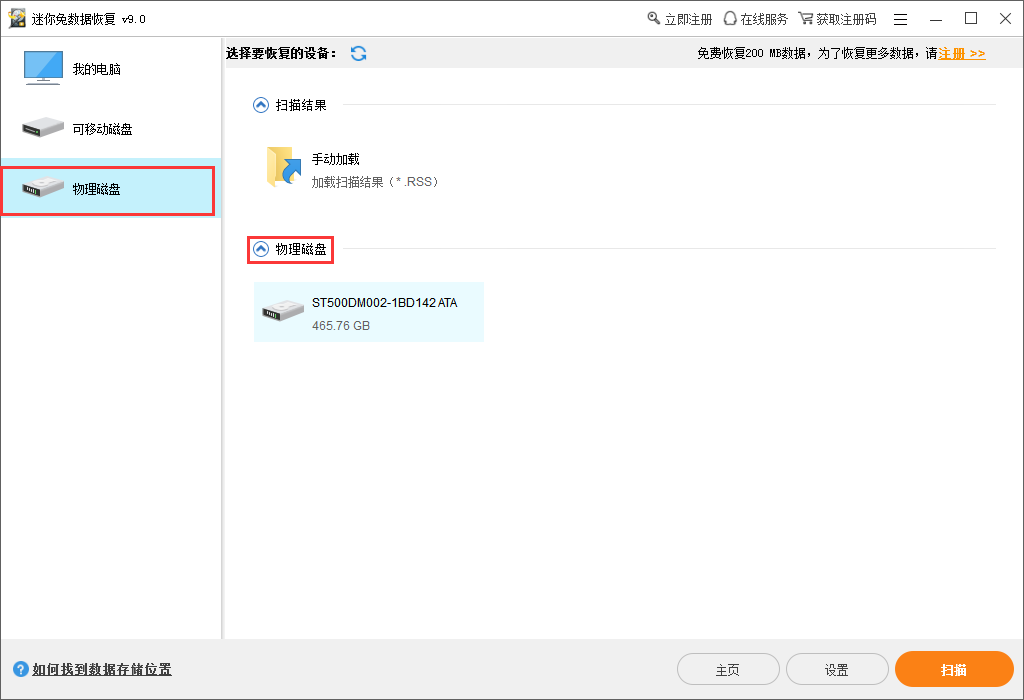1024x700 pixels.
Task: Collapse the 物理磁盘 section arrow
Action: [x=261, y=249]
